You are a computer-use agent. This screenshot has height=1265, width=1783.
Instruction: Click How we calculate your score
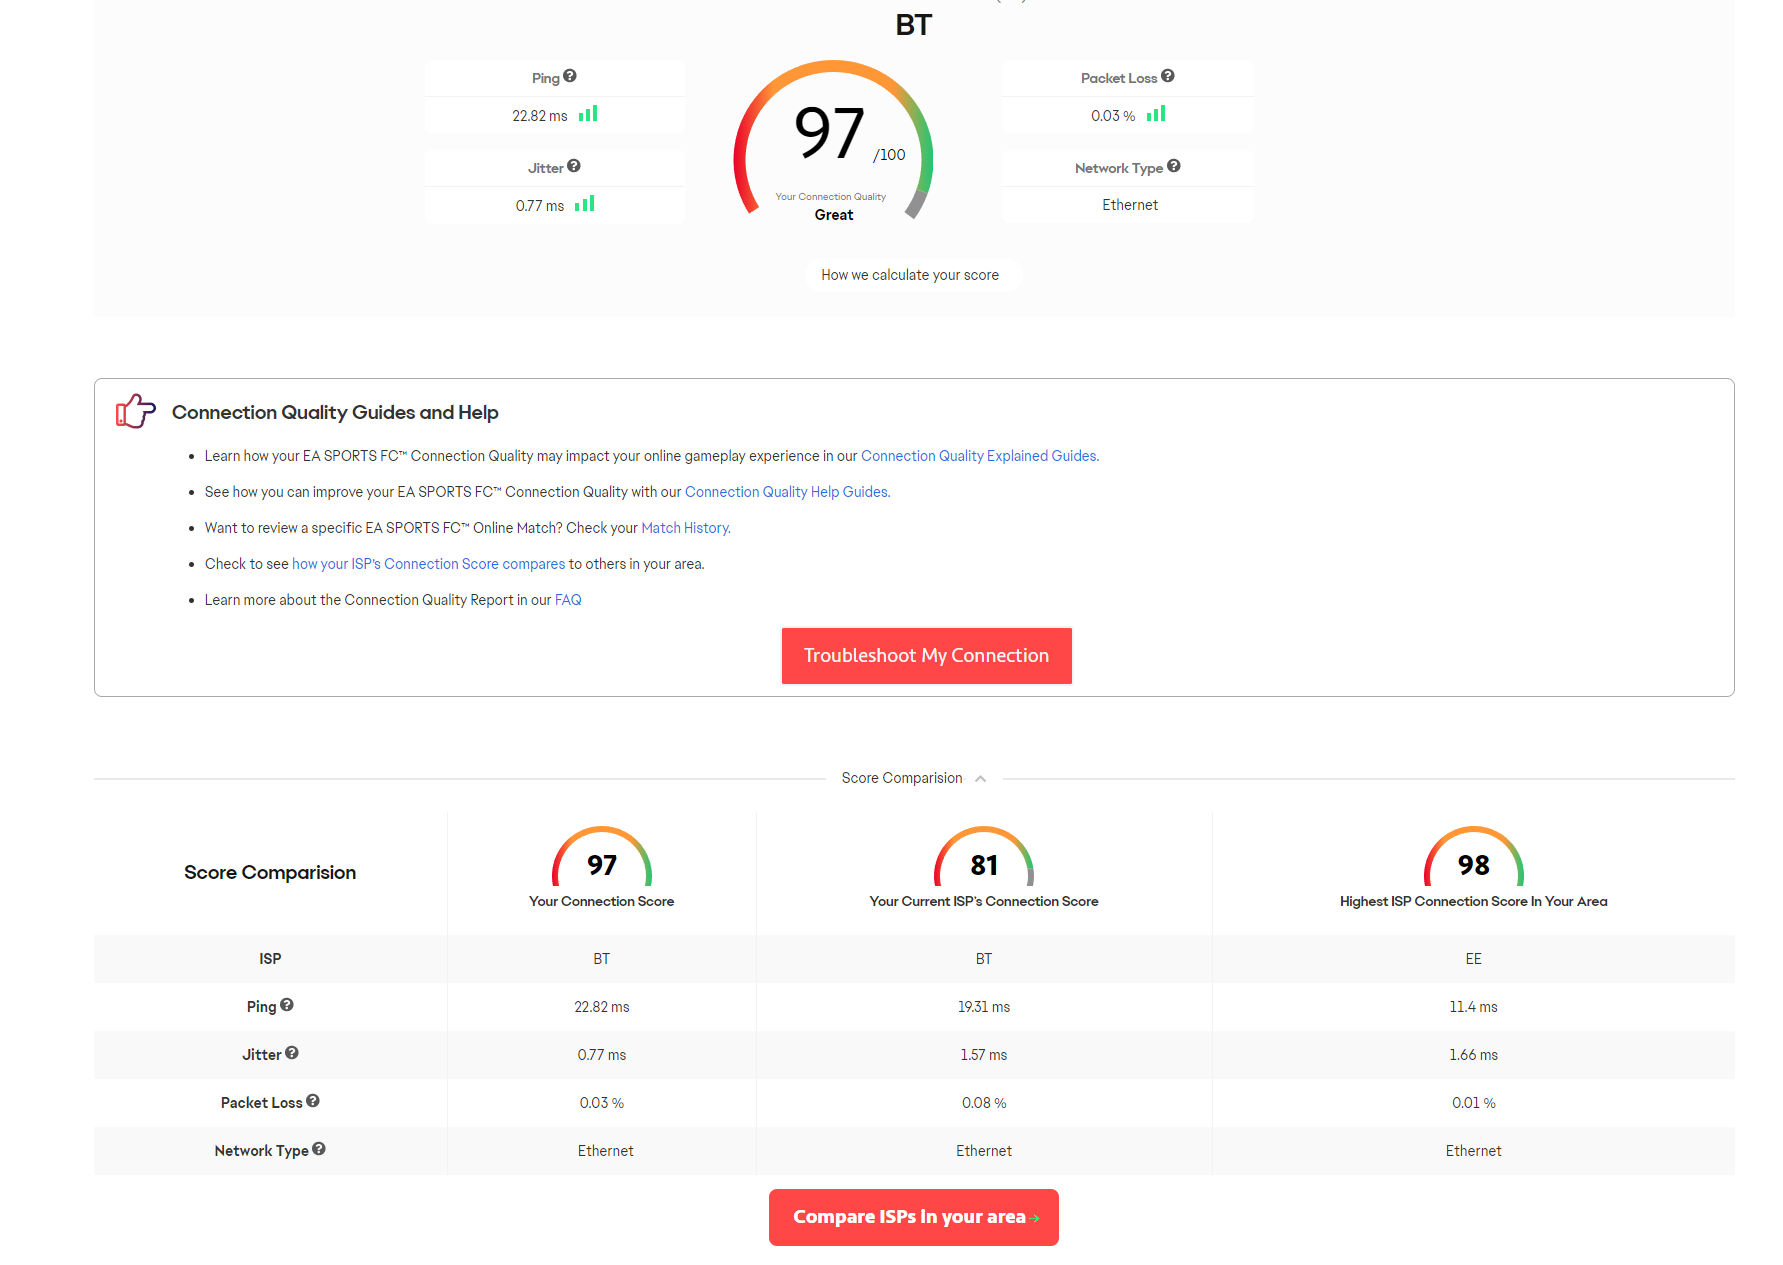pyautogui.click(x=910, y=275)
